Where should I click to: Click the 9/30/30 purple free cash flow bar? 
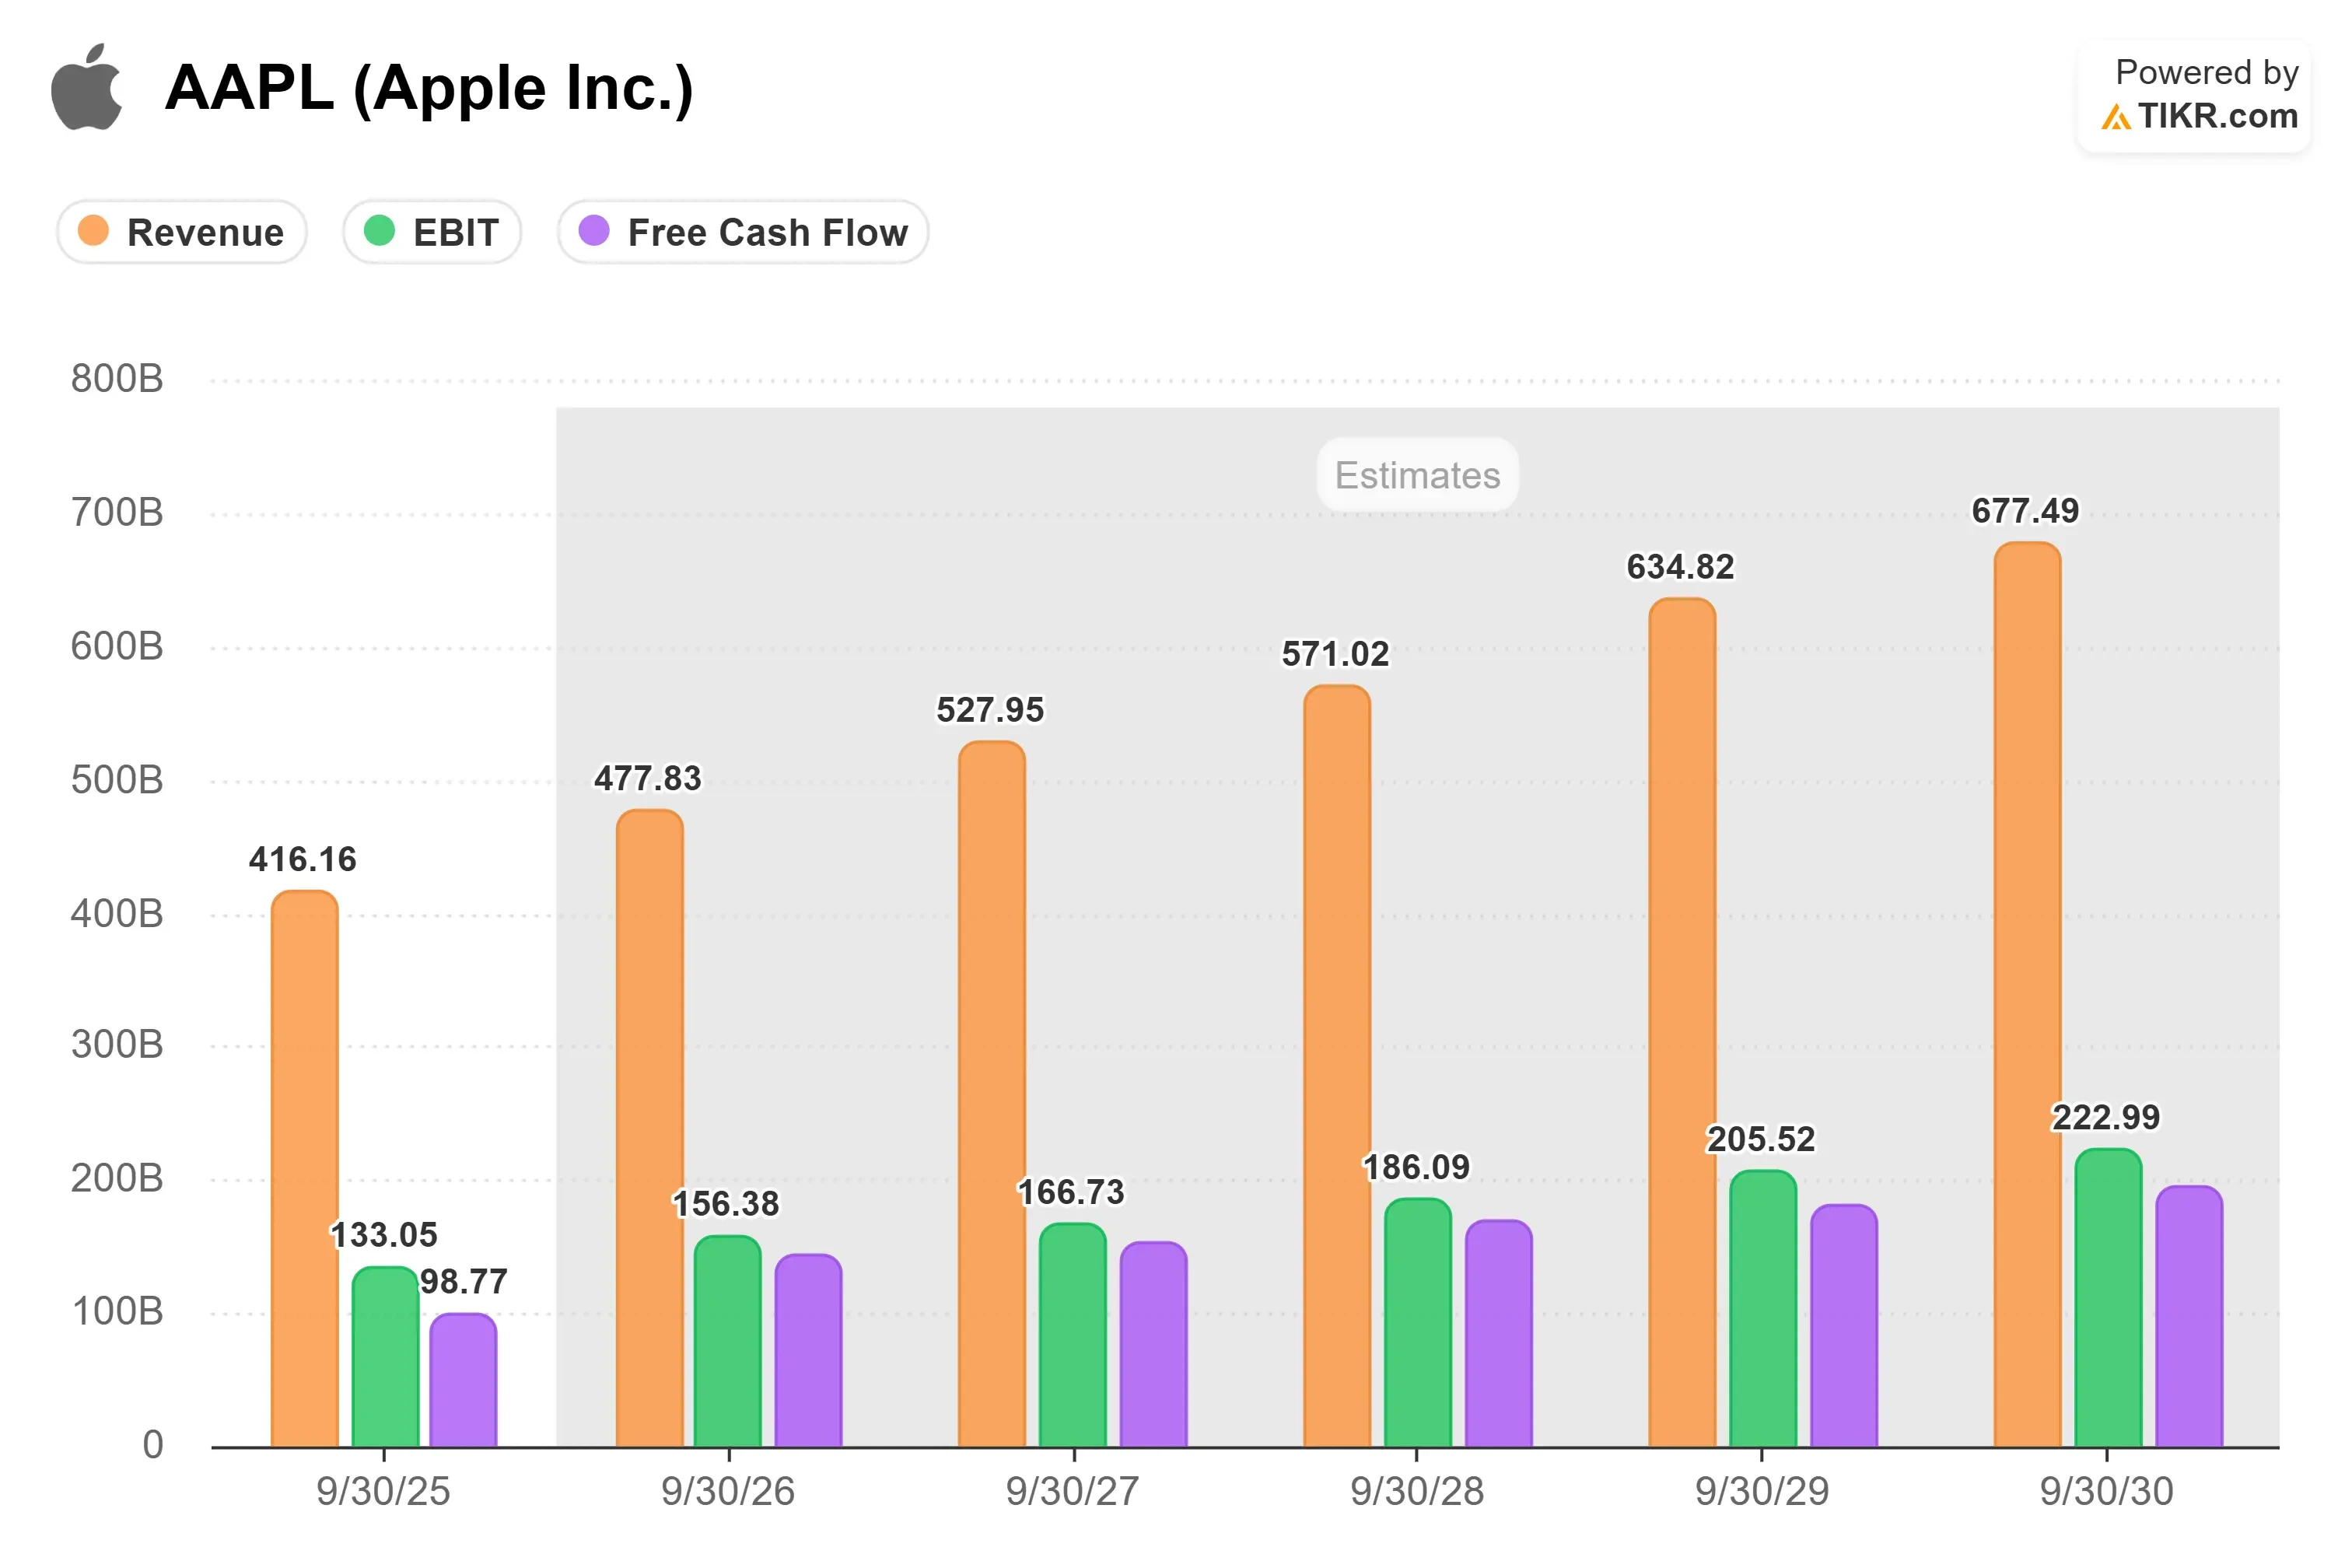[x=2189, y=1316]
